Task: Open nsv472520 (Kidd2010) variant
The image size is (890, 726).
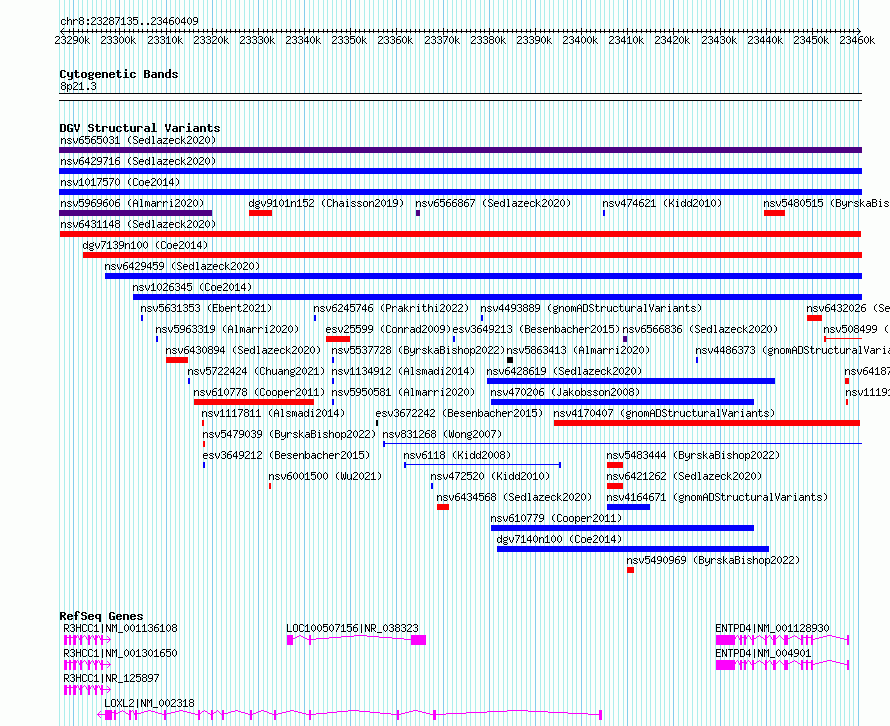Action: [490, 476]
